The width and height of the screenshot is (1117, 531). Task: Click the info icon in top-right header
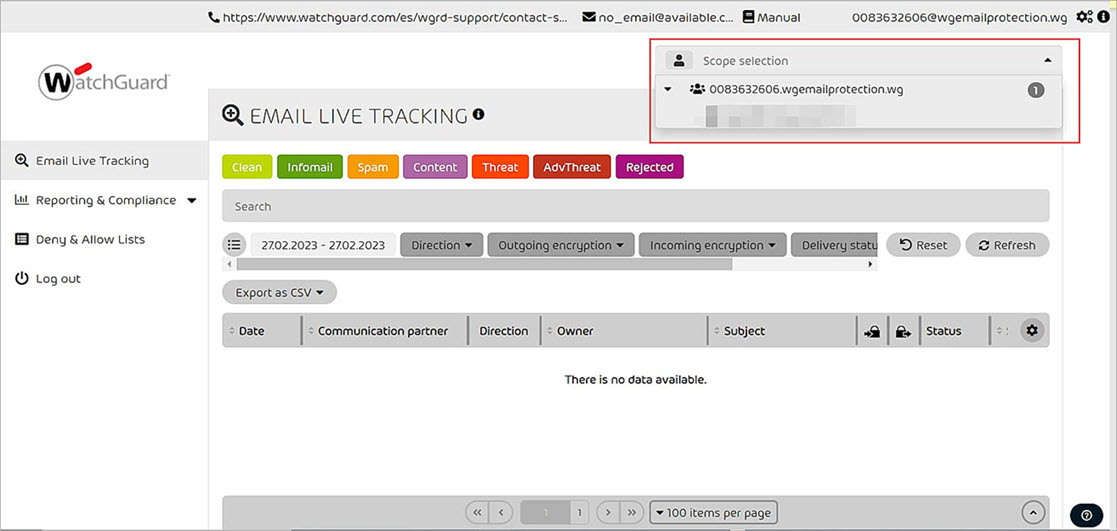1103,17
